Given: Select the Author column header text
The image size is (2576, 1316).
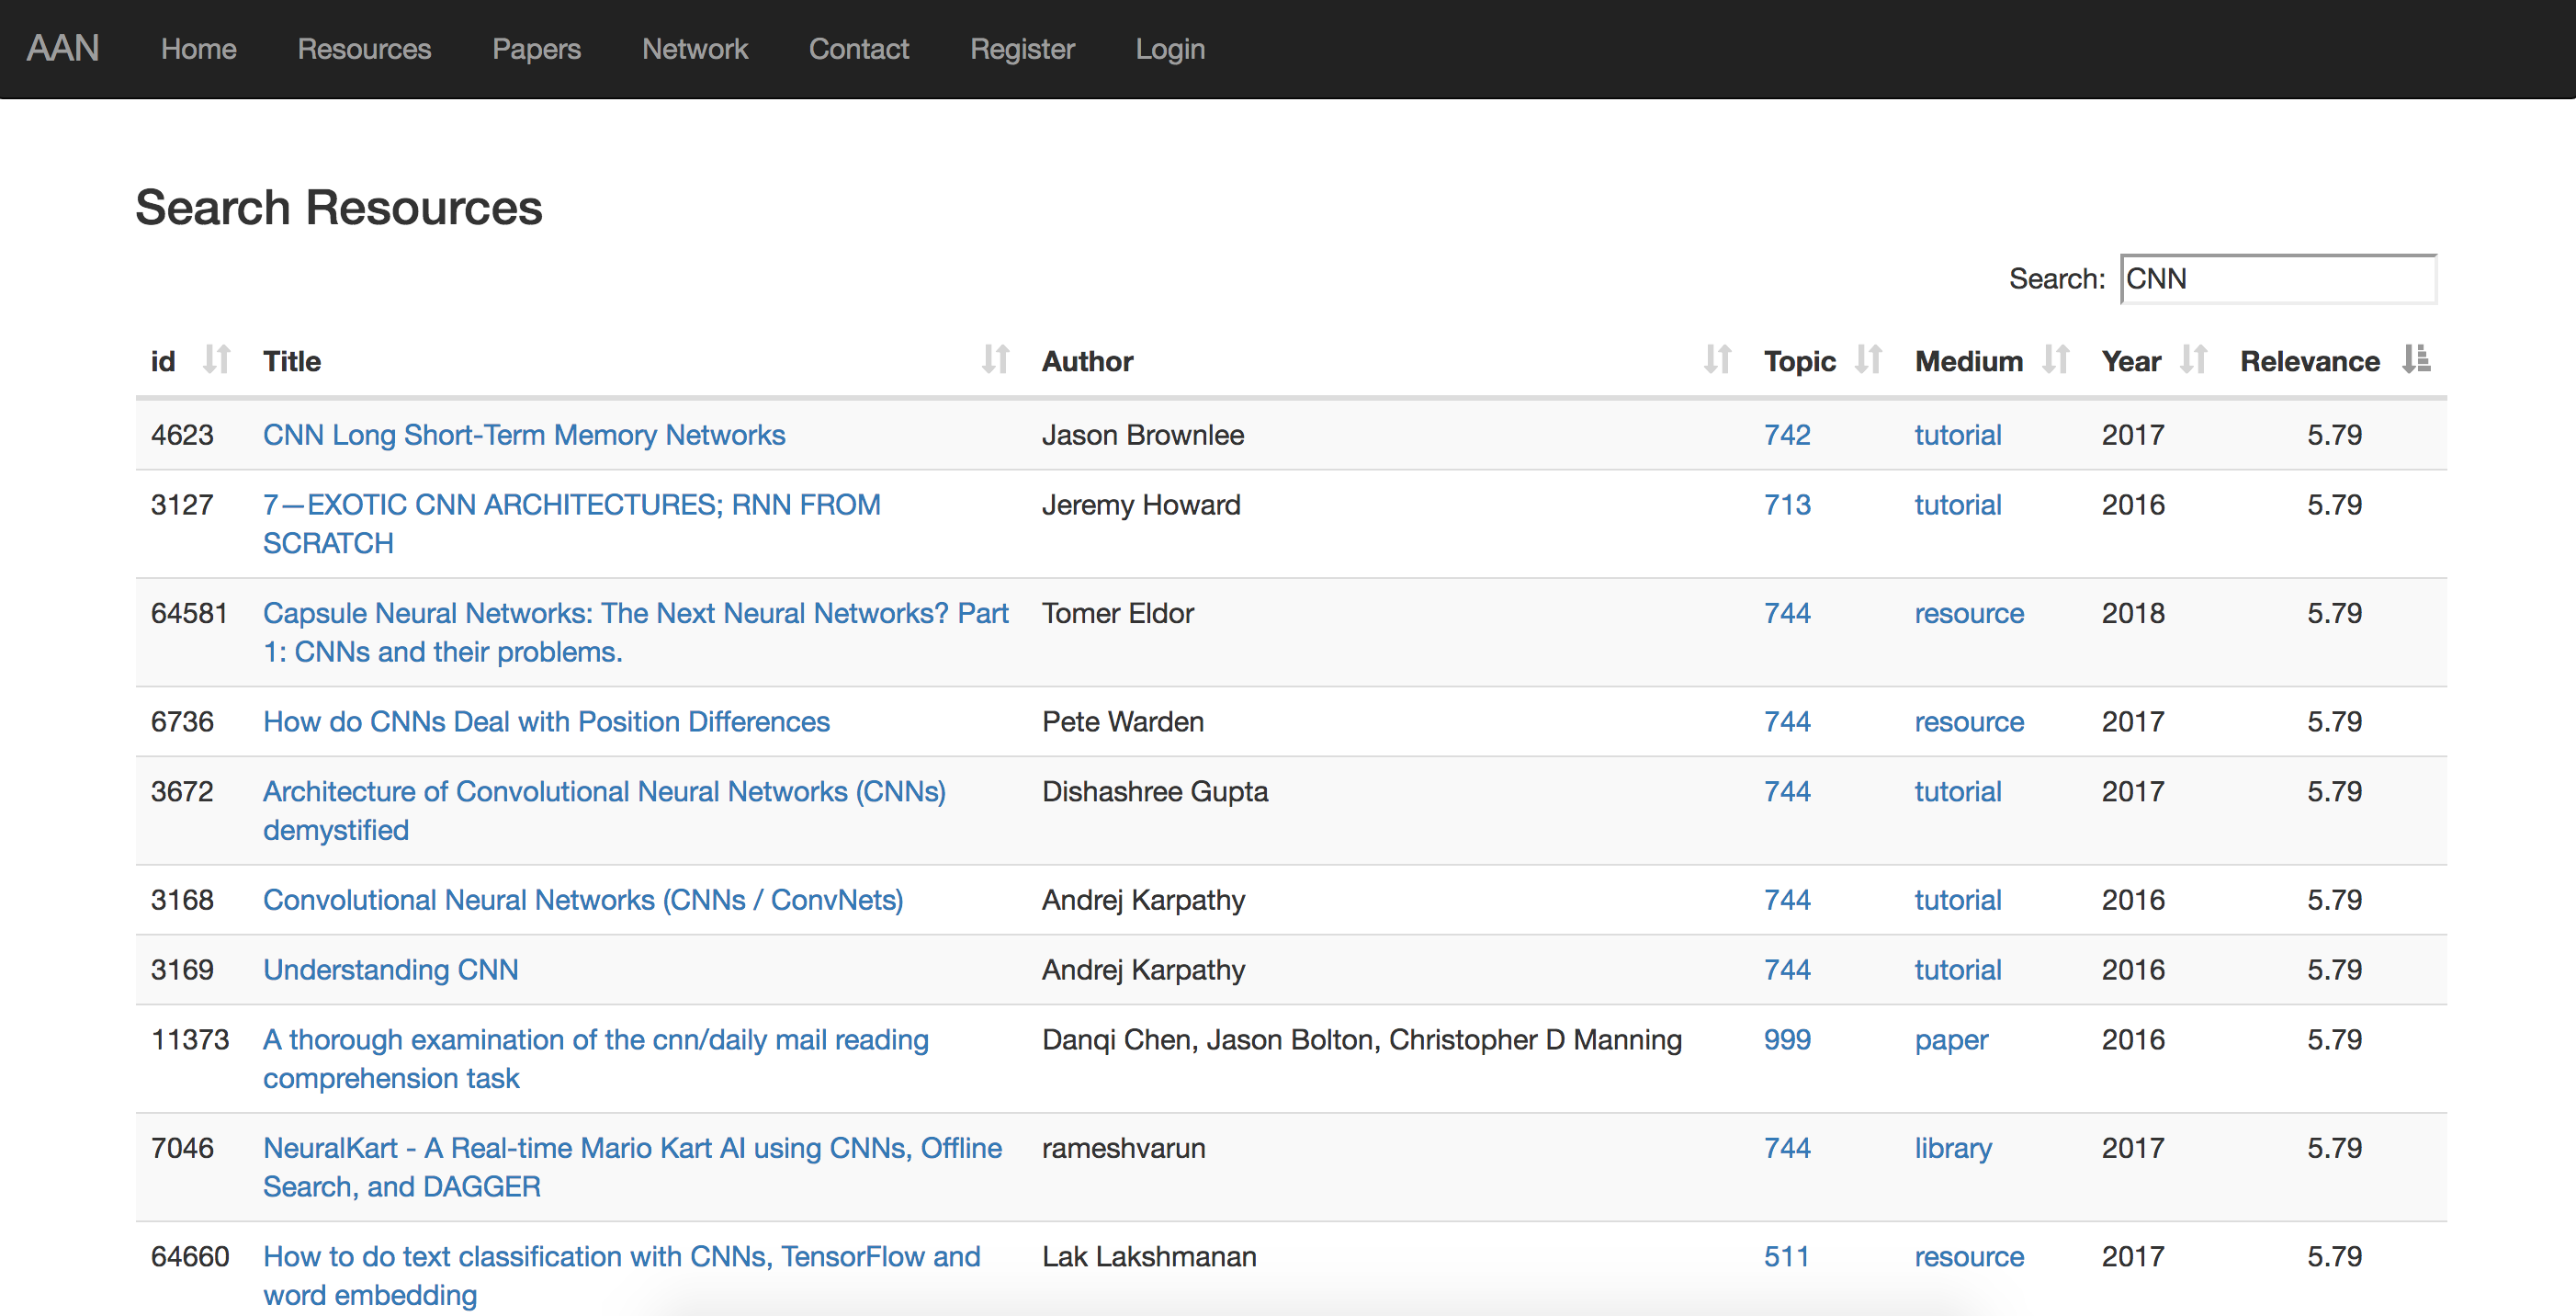Looking at the screenshot, I should [x=1087, y=361].
